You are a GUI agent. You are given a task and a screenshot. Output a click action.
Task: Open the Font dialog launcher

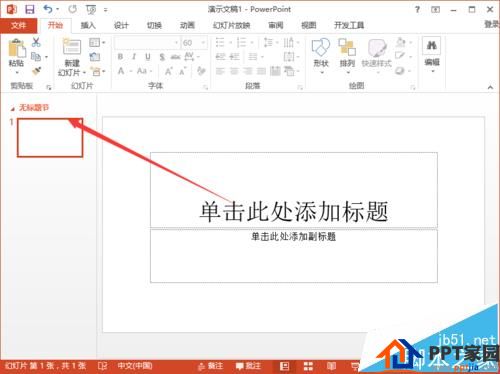click(x=205, y=87)
